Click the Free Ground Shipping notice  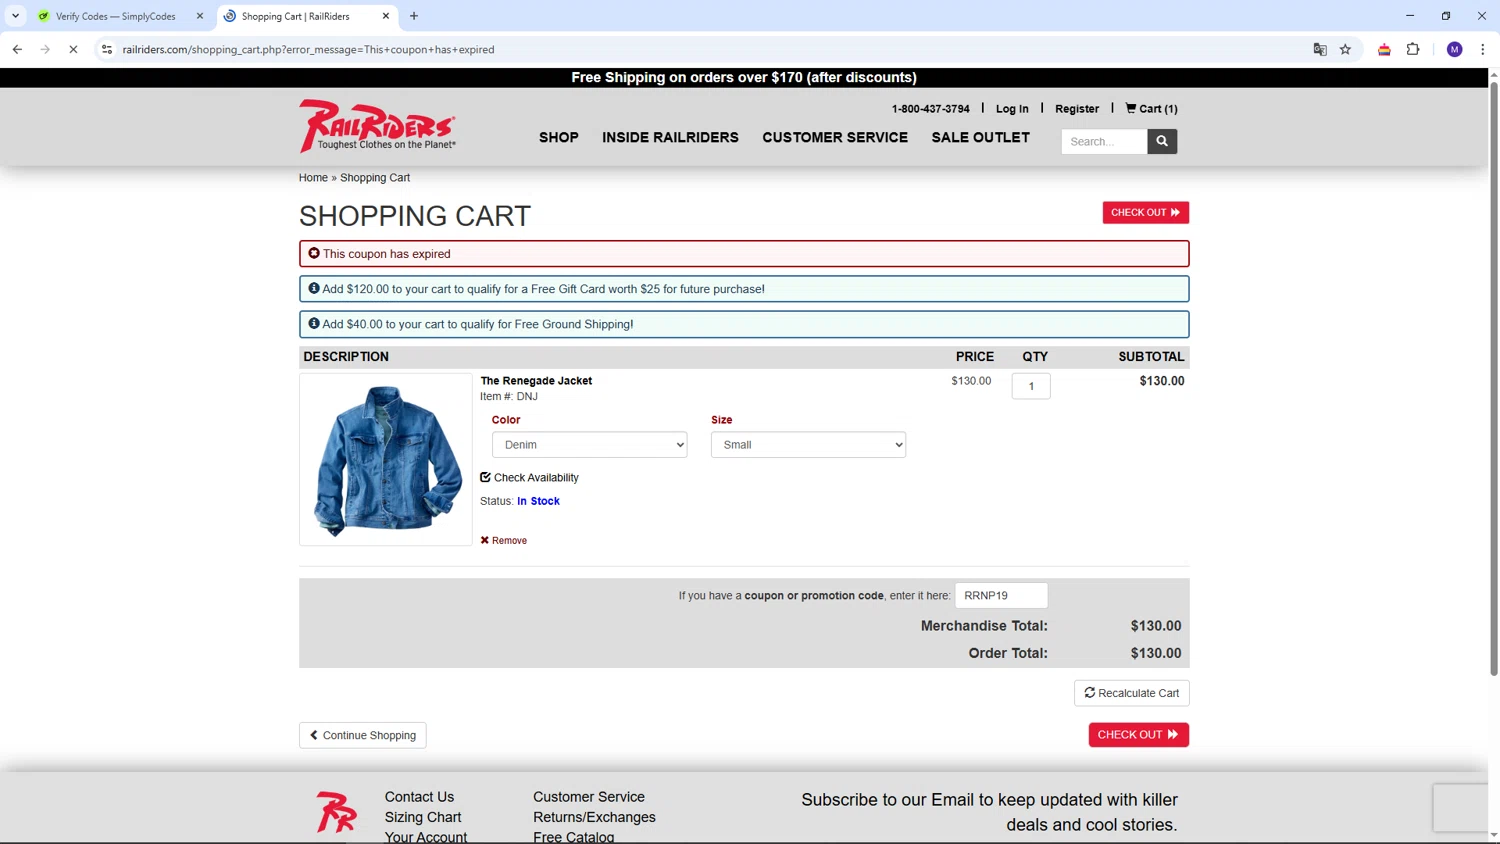click(744, 324)
